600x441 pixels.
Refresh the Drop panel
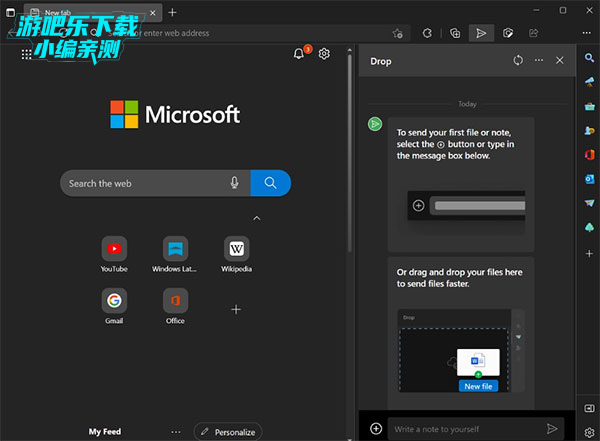coord(518,61)
